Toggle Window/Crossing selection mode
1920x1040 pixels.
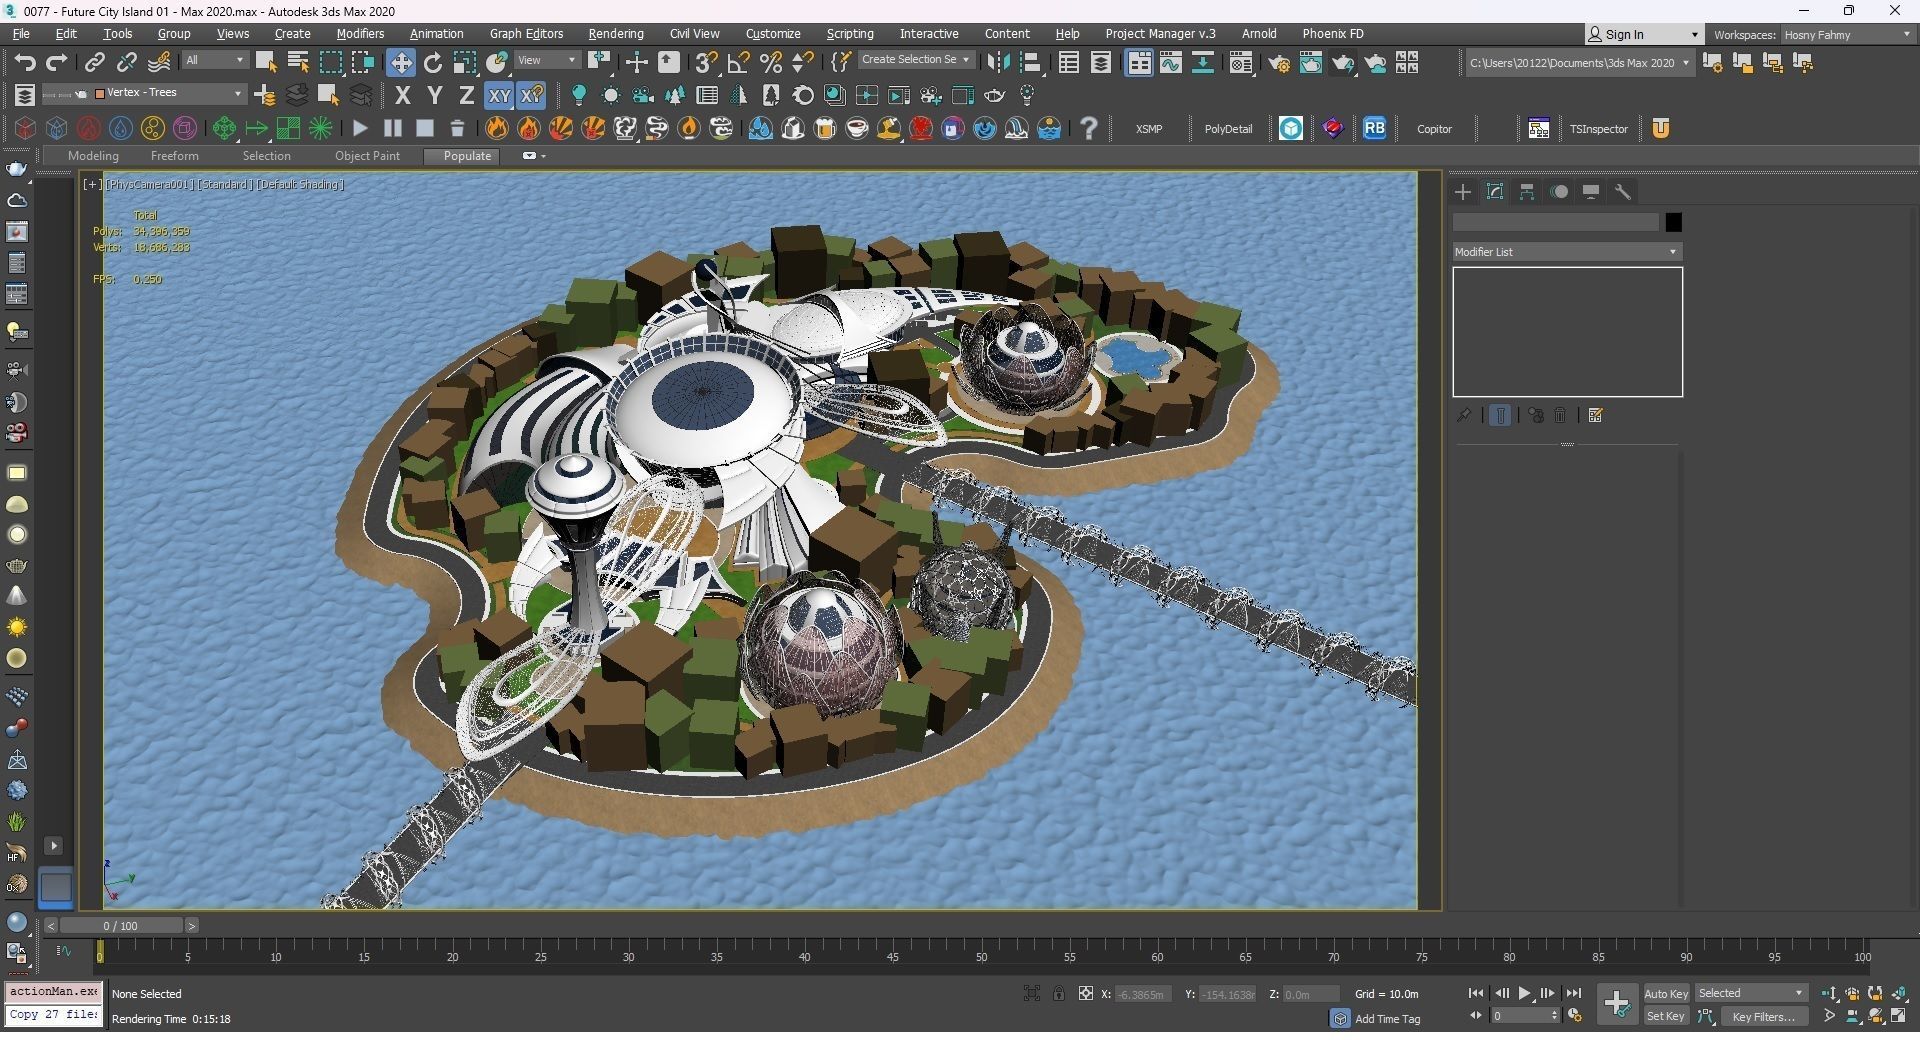pos(362,62)
